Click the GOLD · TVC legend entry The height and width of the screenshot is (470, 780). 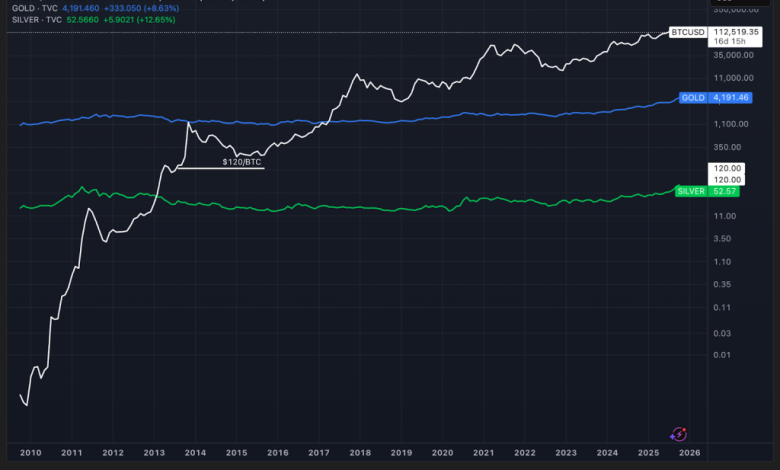[29, 6]
